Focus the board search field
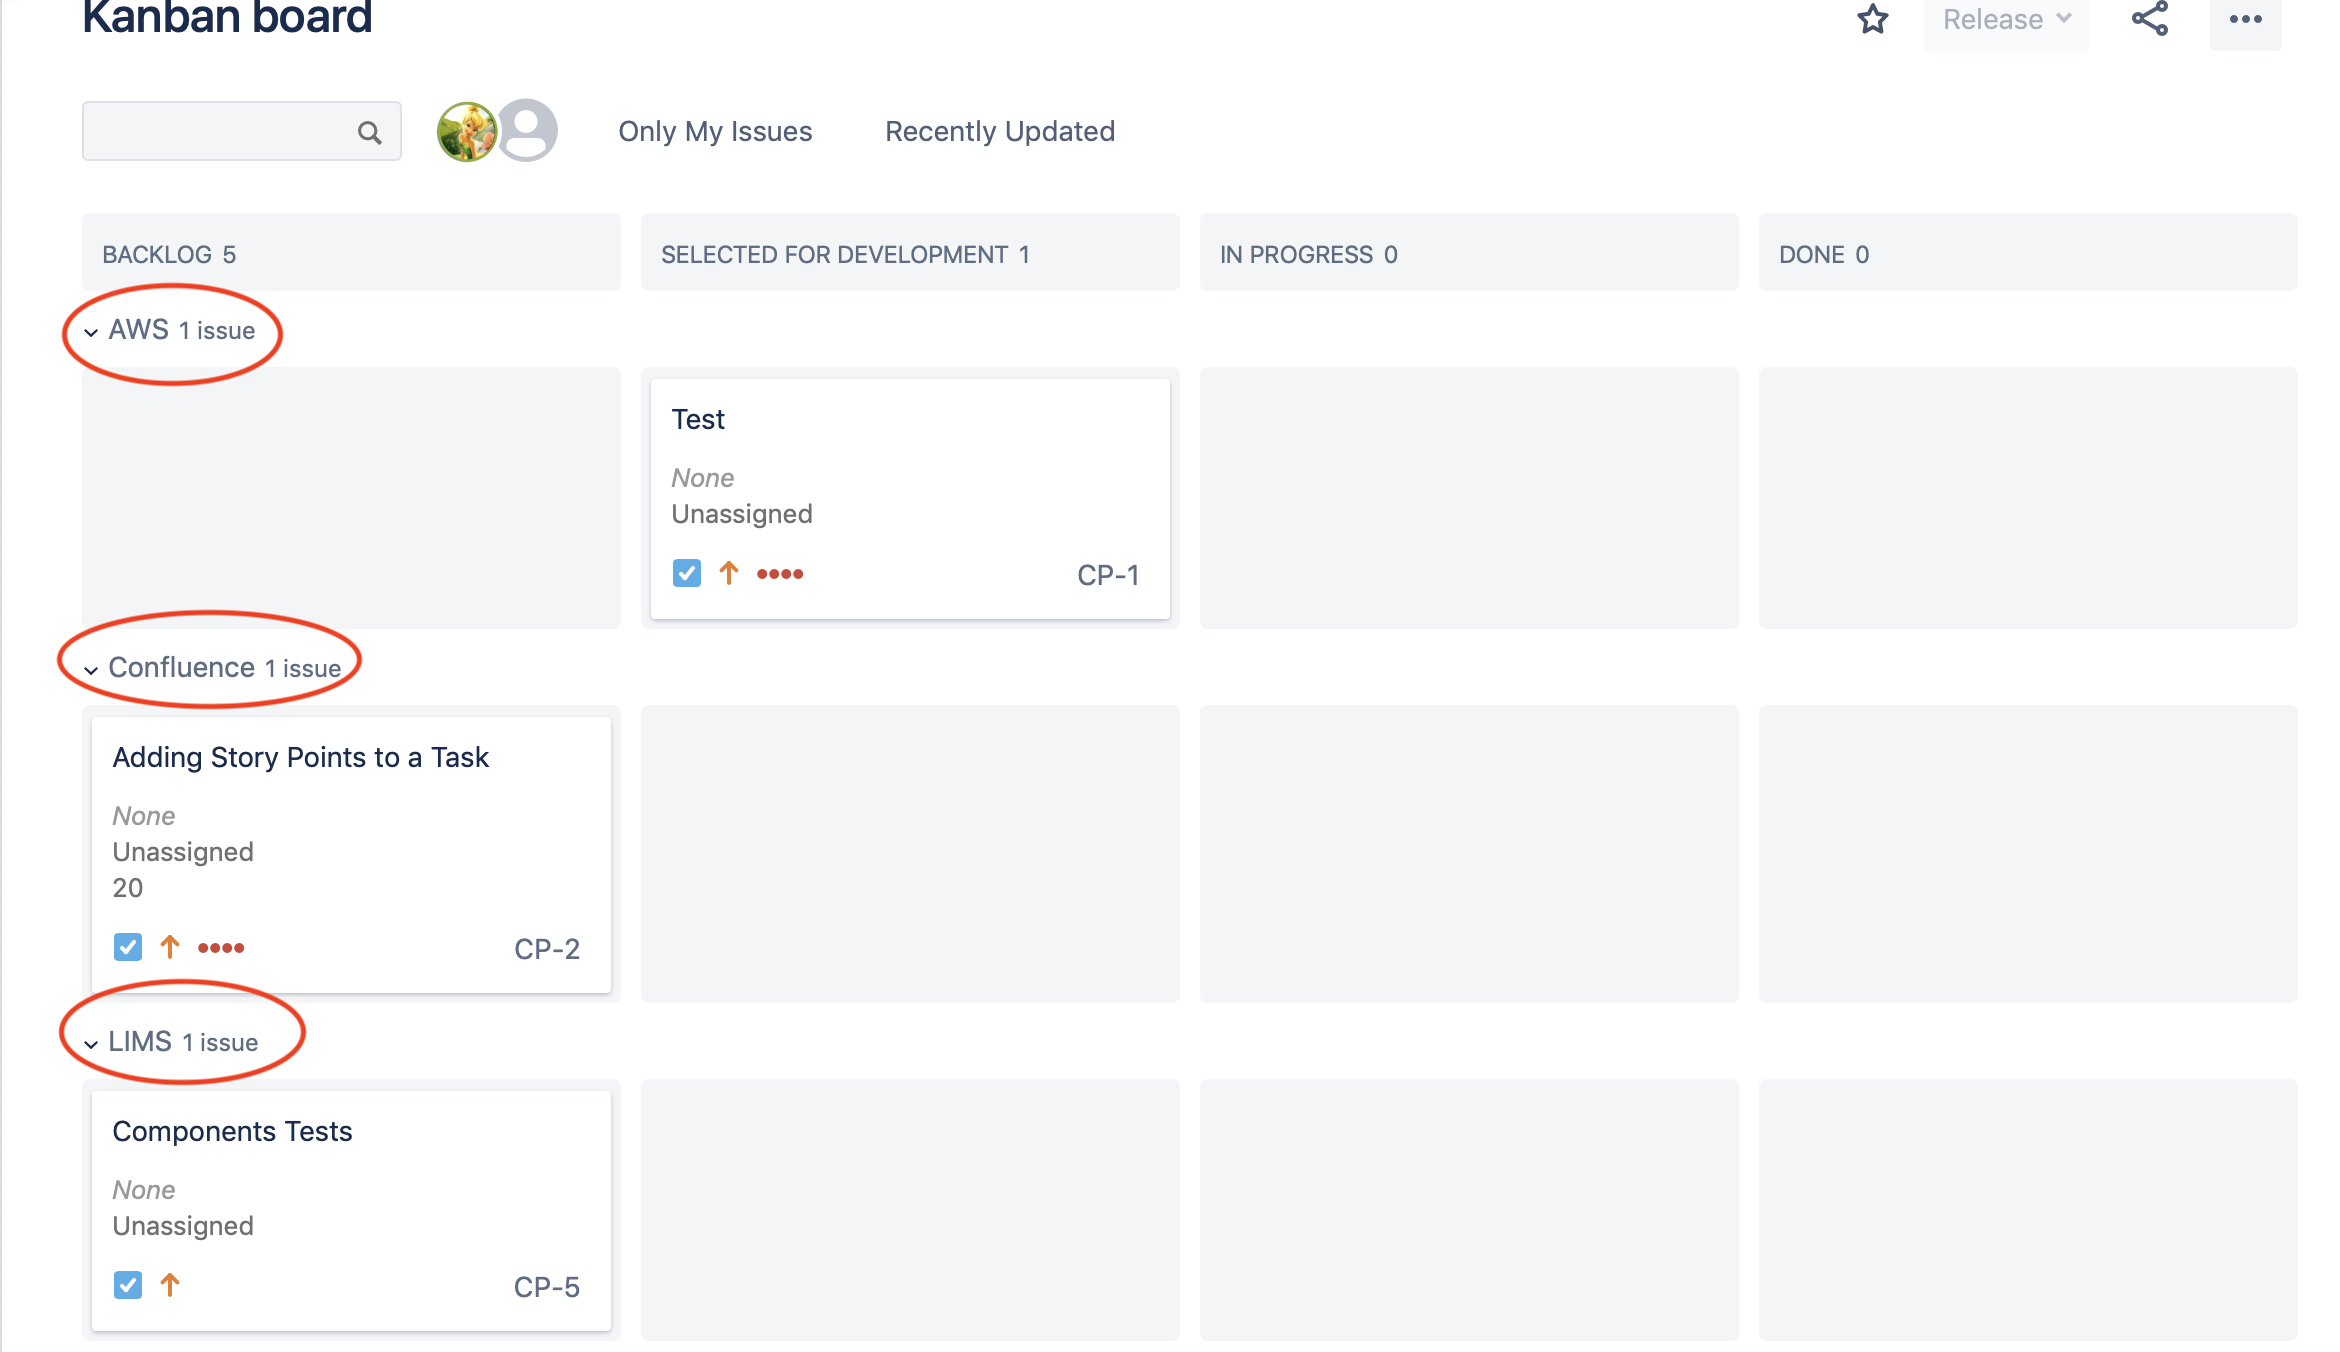 click(x=242, y=131)
